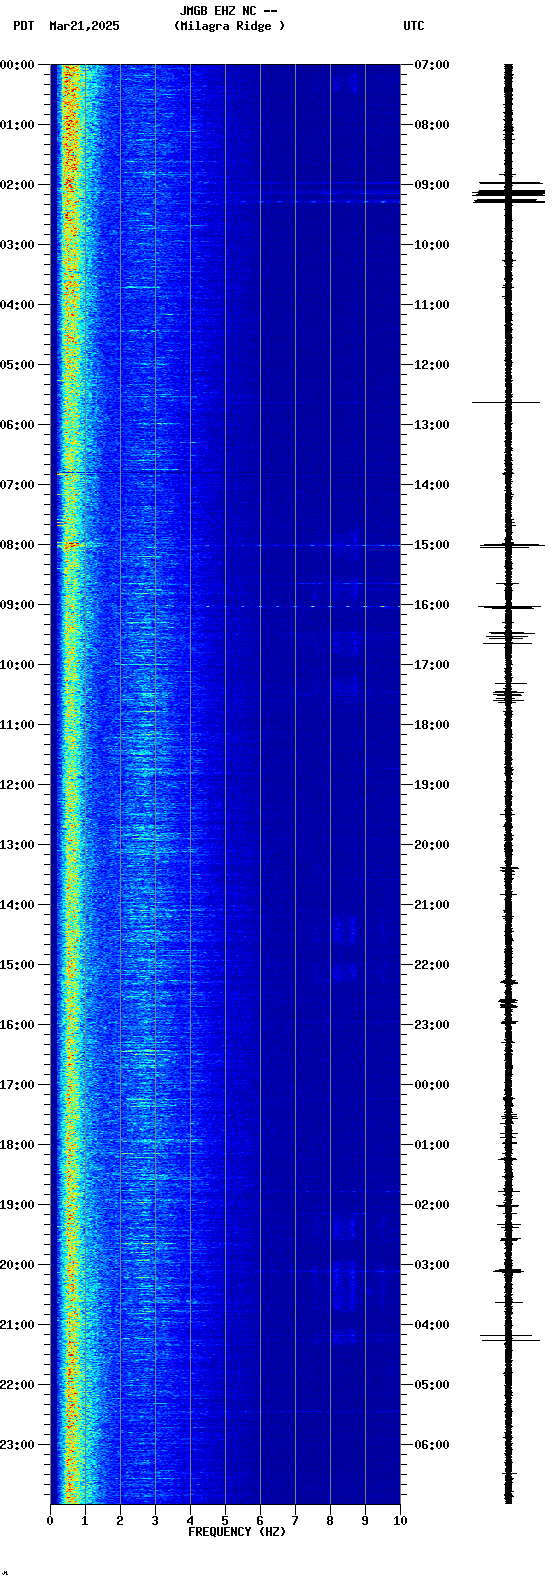The image size is (552, 1584).
Task: Click the station title 'JMGB EHZ NC --'
Action: tap(228, 11)
